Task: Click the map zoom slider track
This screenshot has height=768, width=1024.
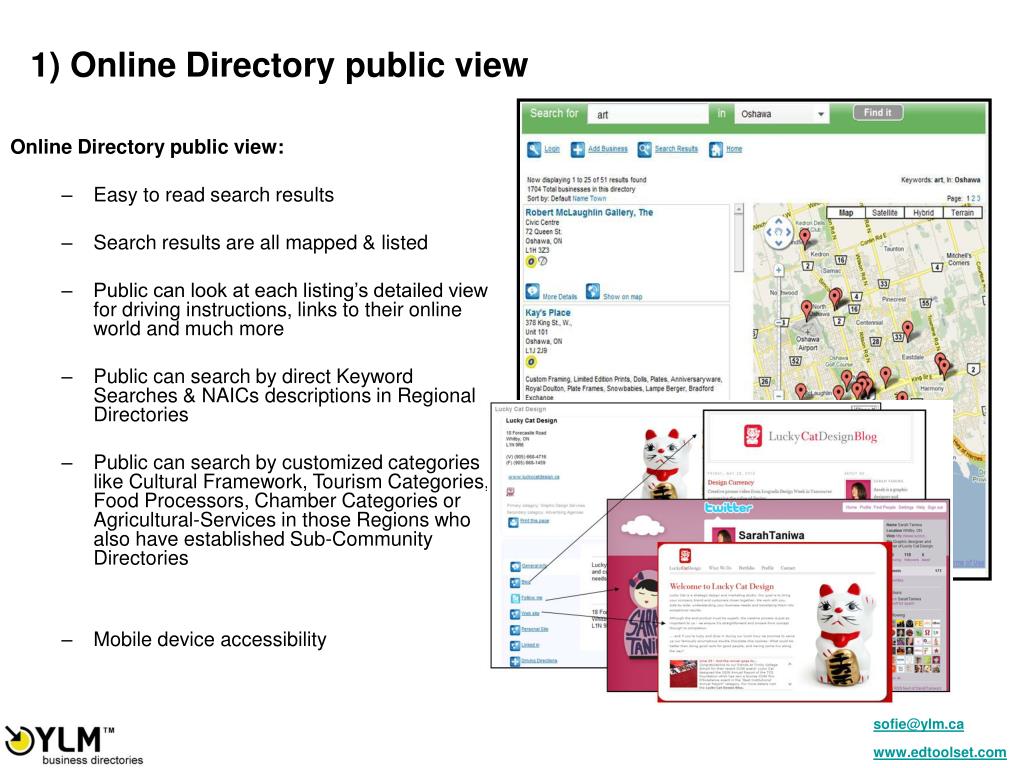Action: pyautogui.click(x=778, y=332)
